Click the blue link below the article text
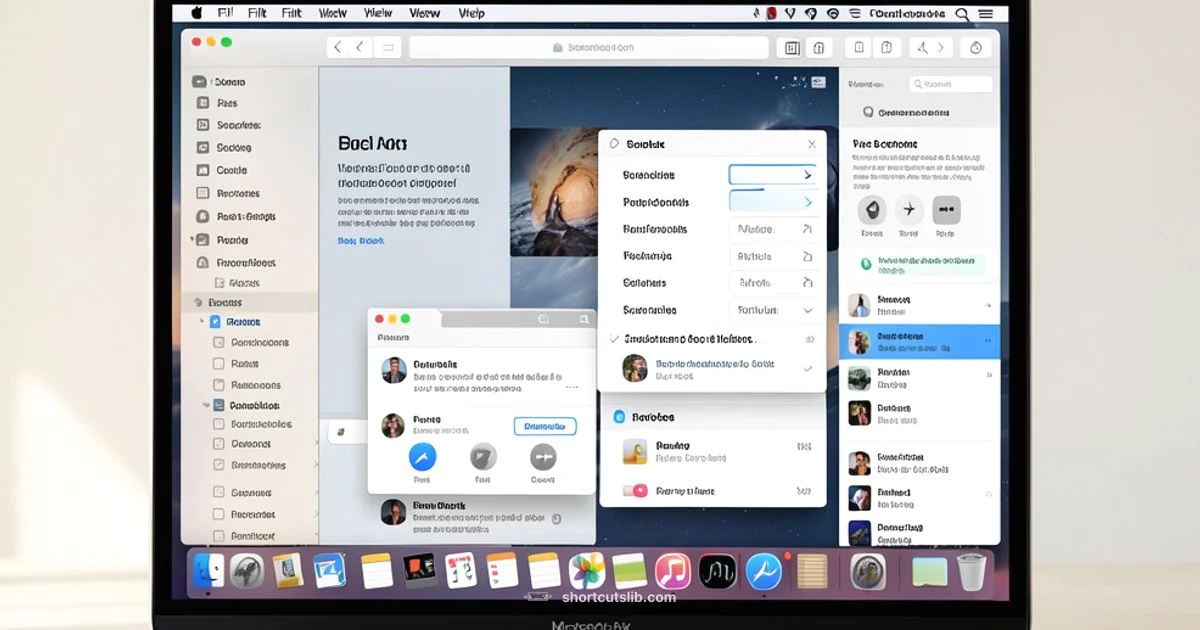This screenshot has width=1200, height=630. [361, 240]
